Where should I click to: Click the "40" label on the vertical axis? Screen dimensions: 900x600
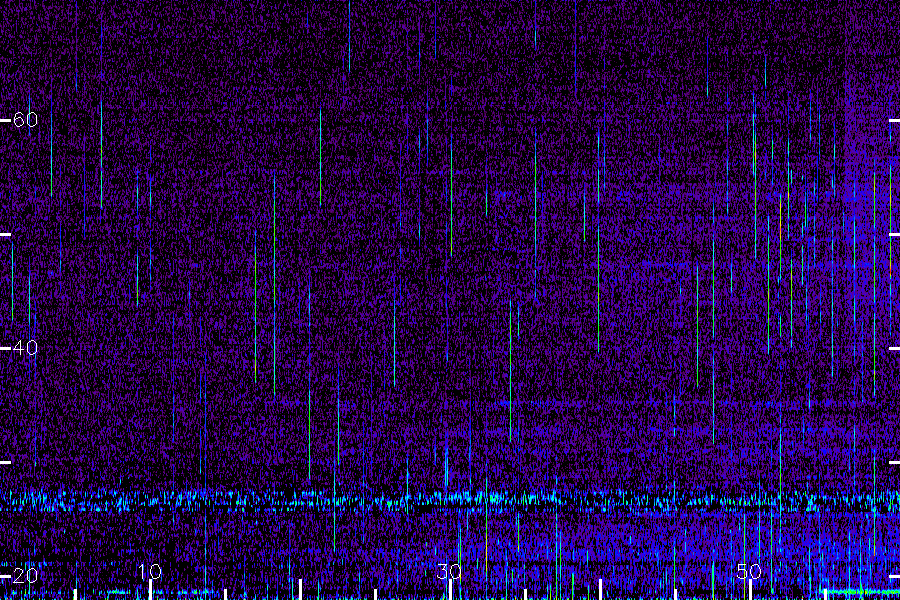(25, 347)
